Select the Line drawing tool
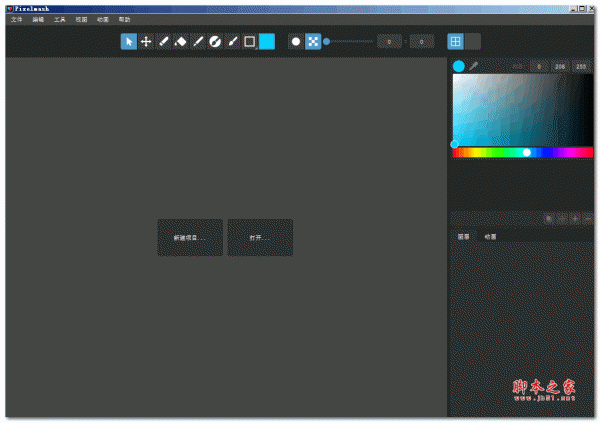 click(x=197, y=41)
